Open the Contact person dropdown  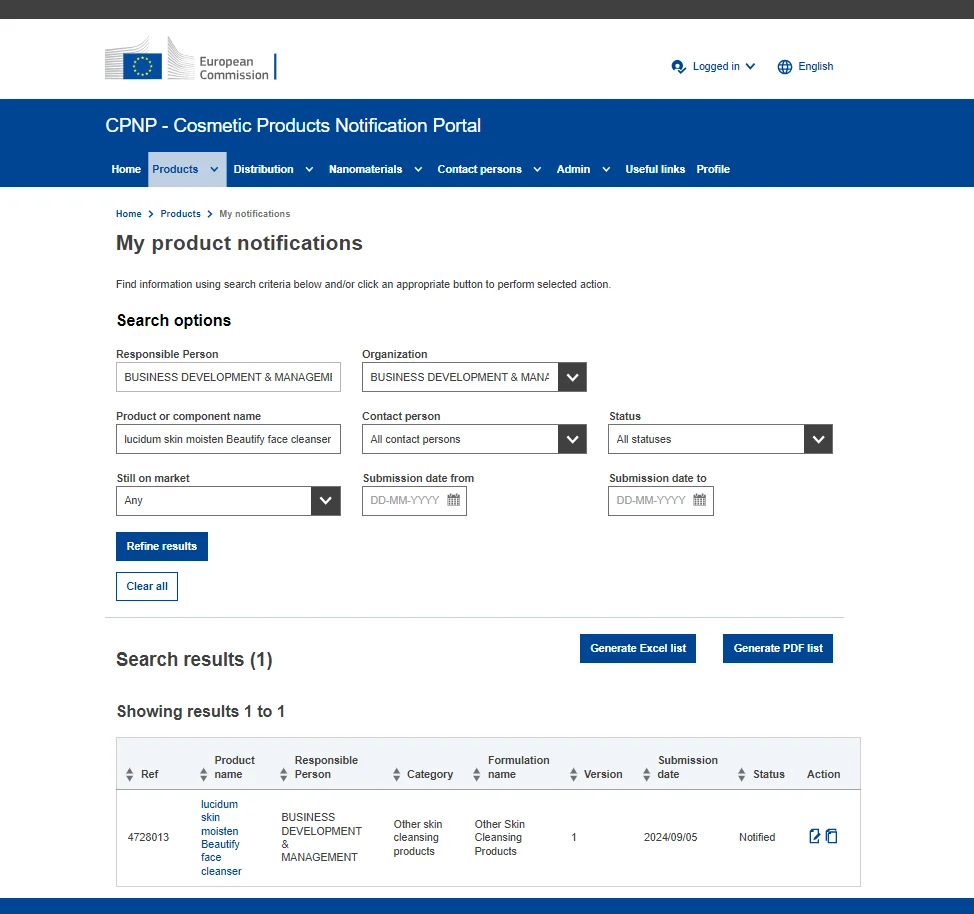(572, 439)
